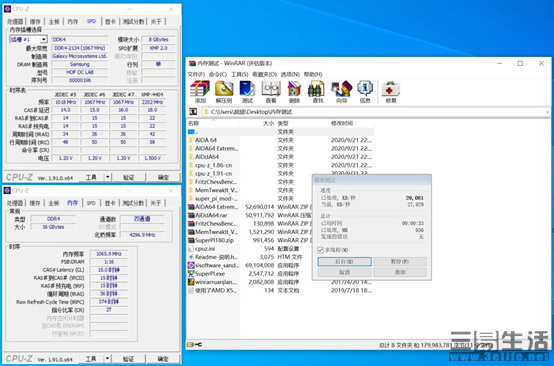Switch to SPD tab in Memory CPU-Z window
The image size is (554, 366).
point(91,203)
